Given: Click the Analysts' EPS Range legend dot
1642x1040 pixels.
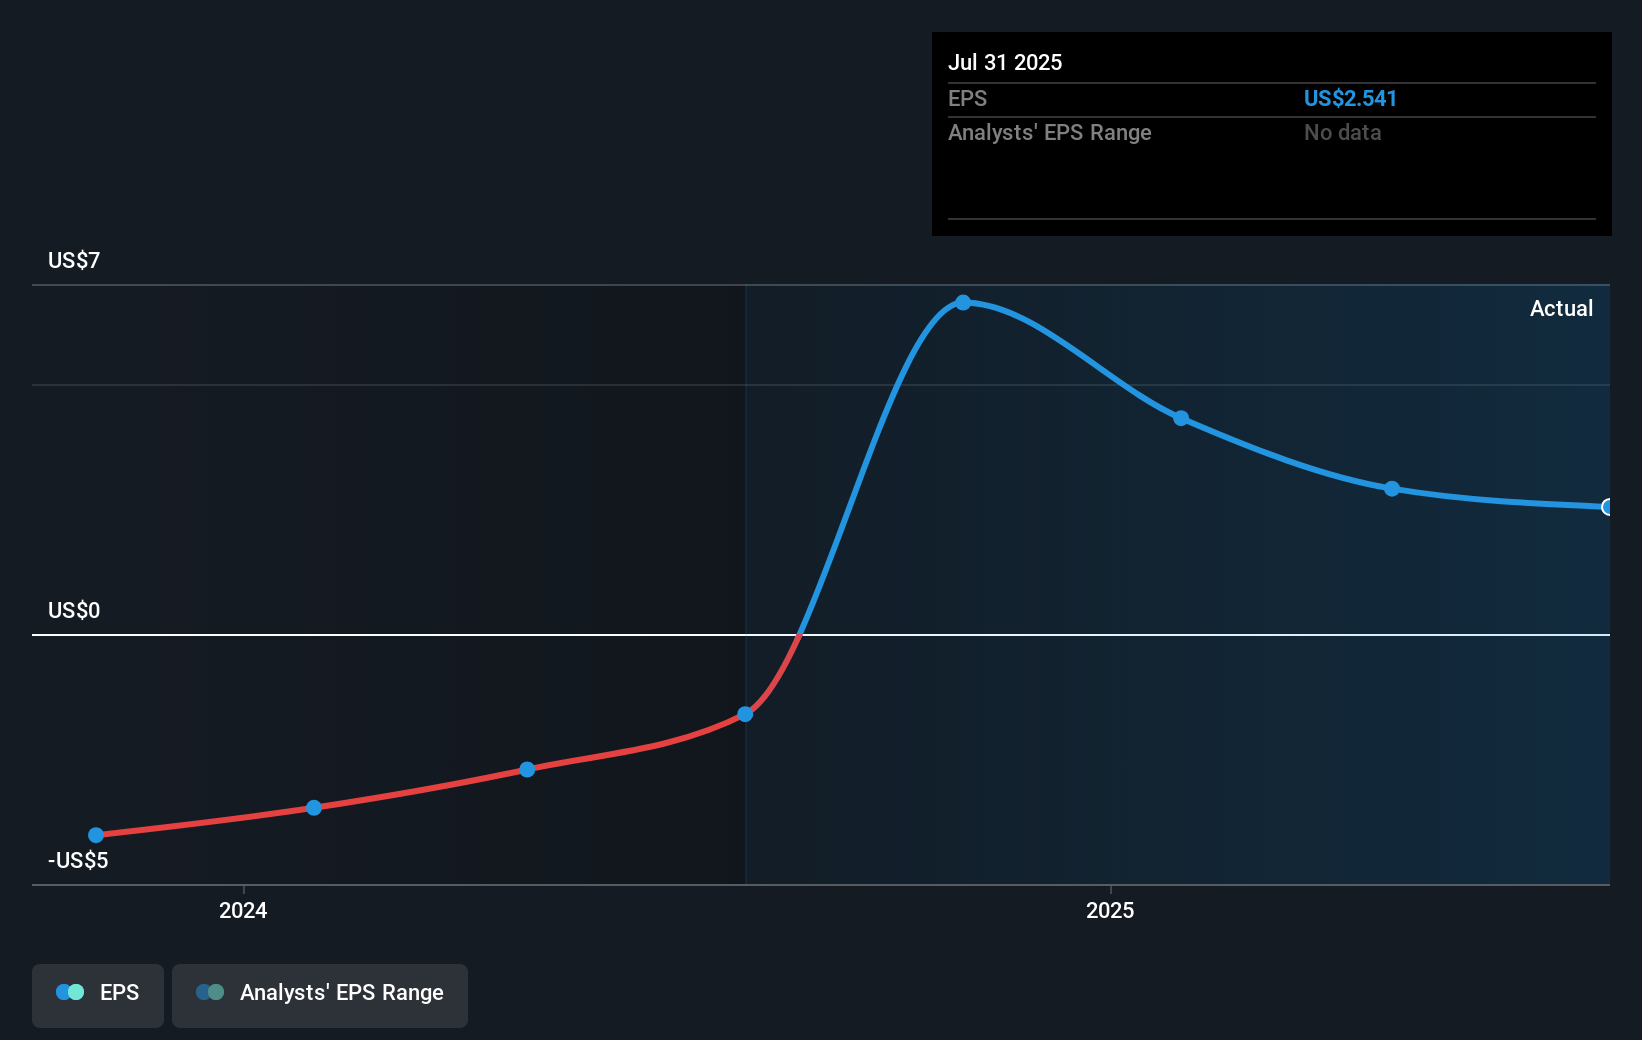Looking at the screenshot, I should tap(211, 992).
